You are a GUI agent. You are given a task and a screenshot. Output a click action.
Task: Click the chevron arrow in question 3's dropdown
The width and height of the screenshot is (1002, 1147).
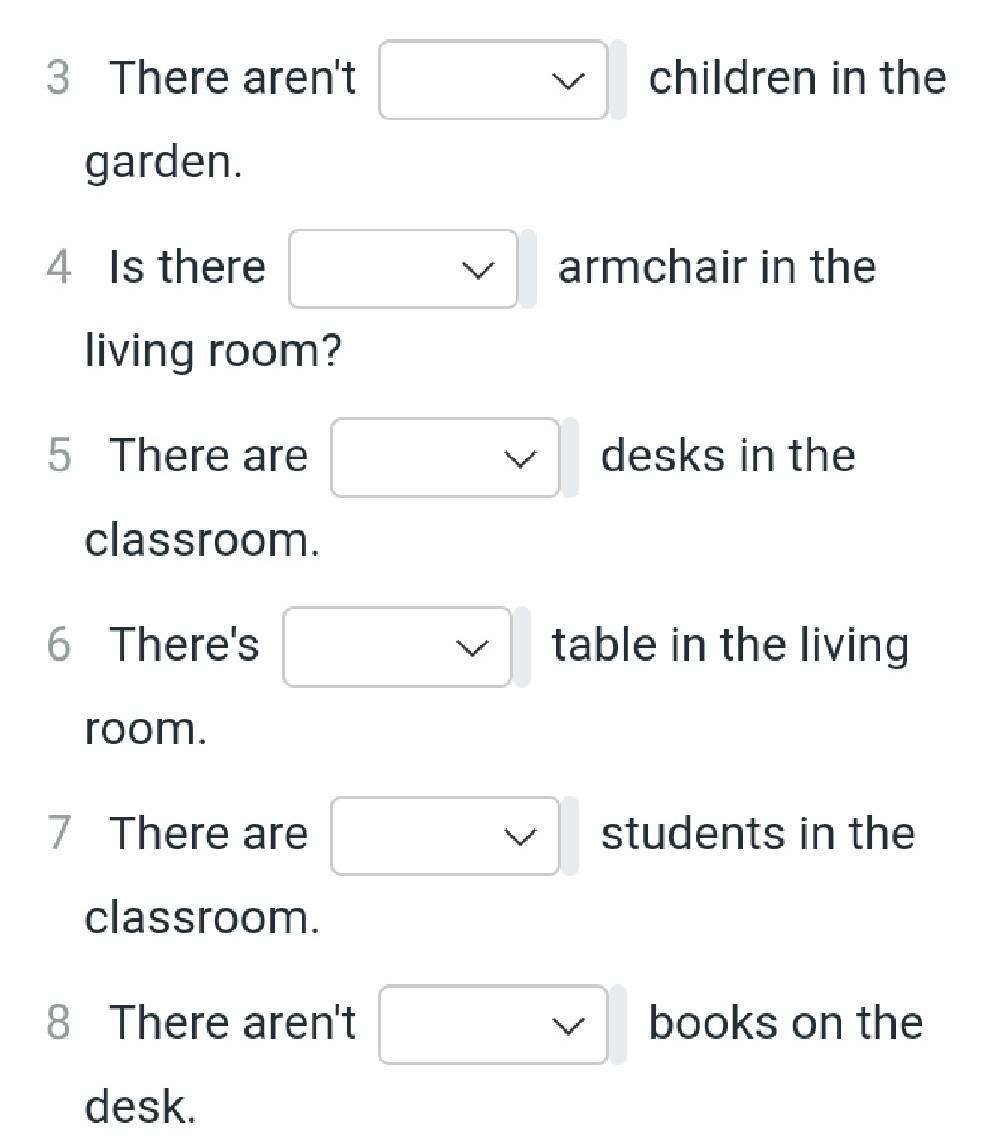click(568, 81)
